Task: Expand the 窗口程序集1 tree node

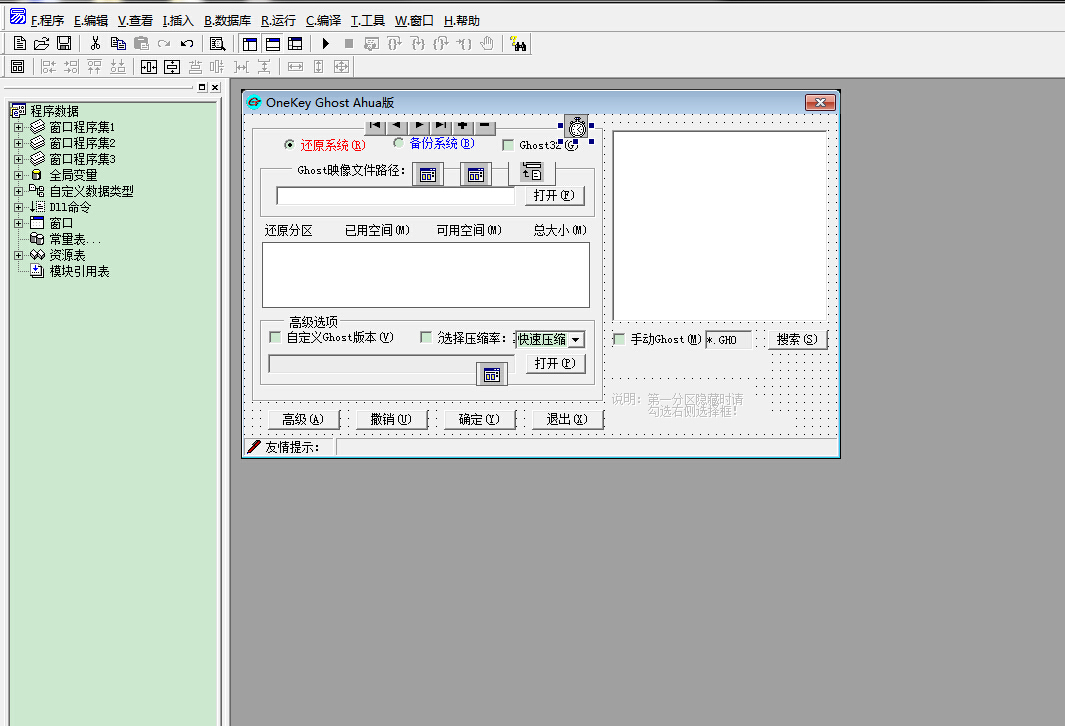Action: pos(18,127)
